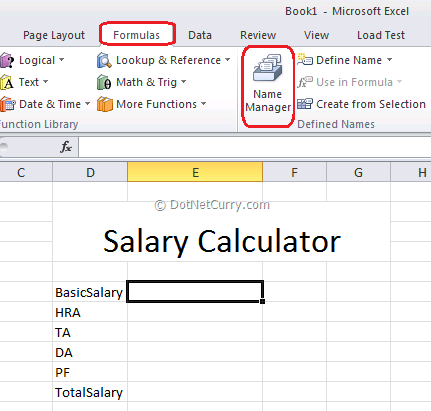The width and height of the screenshot is (431, 411).
Task: Select column G header
Action: click(358, 172)
